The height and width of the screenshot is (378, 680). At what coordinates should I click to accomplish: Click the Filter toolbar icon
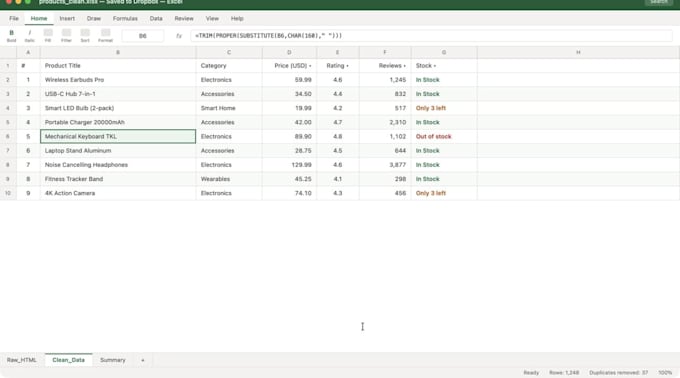click(66, 36)
